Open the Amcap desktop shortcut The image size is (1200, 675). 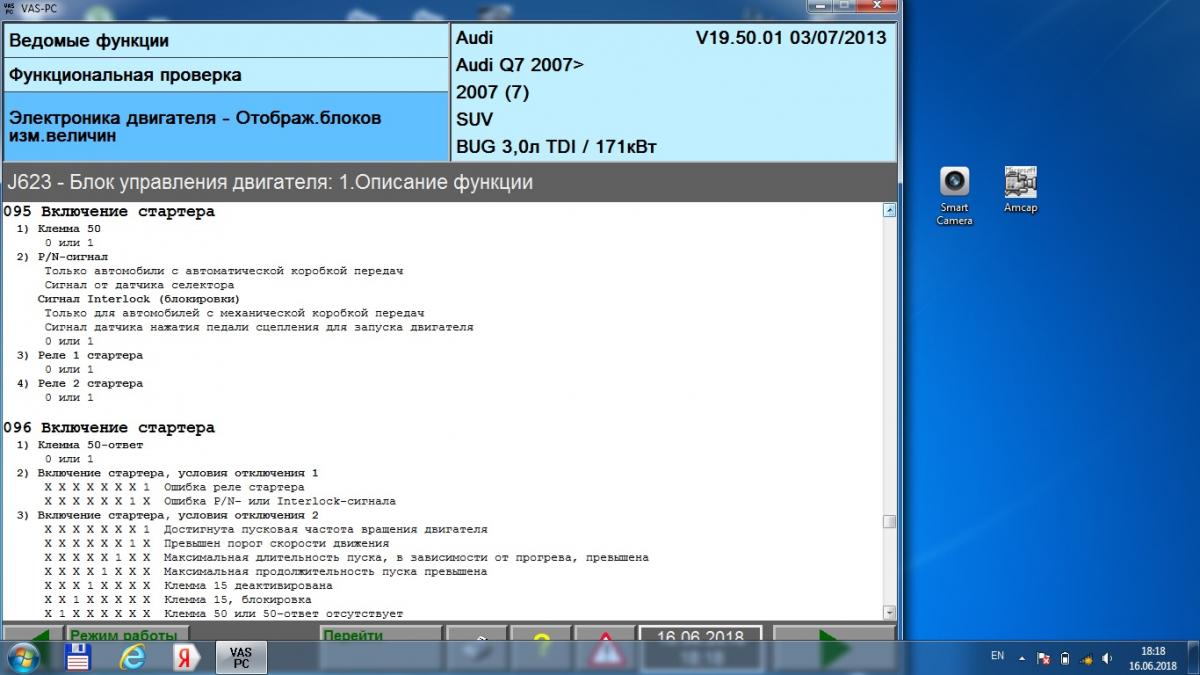point(1020,190)
